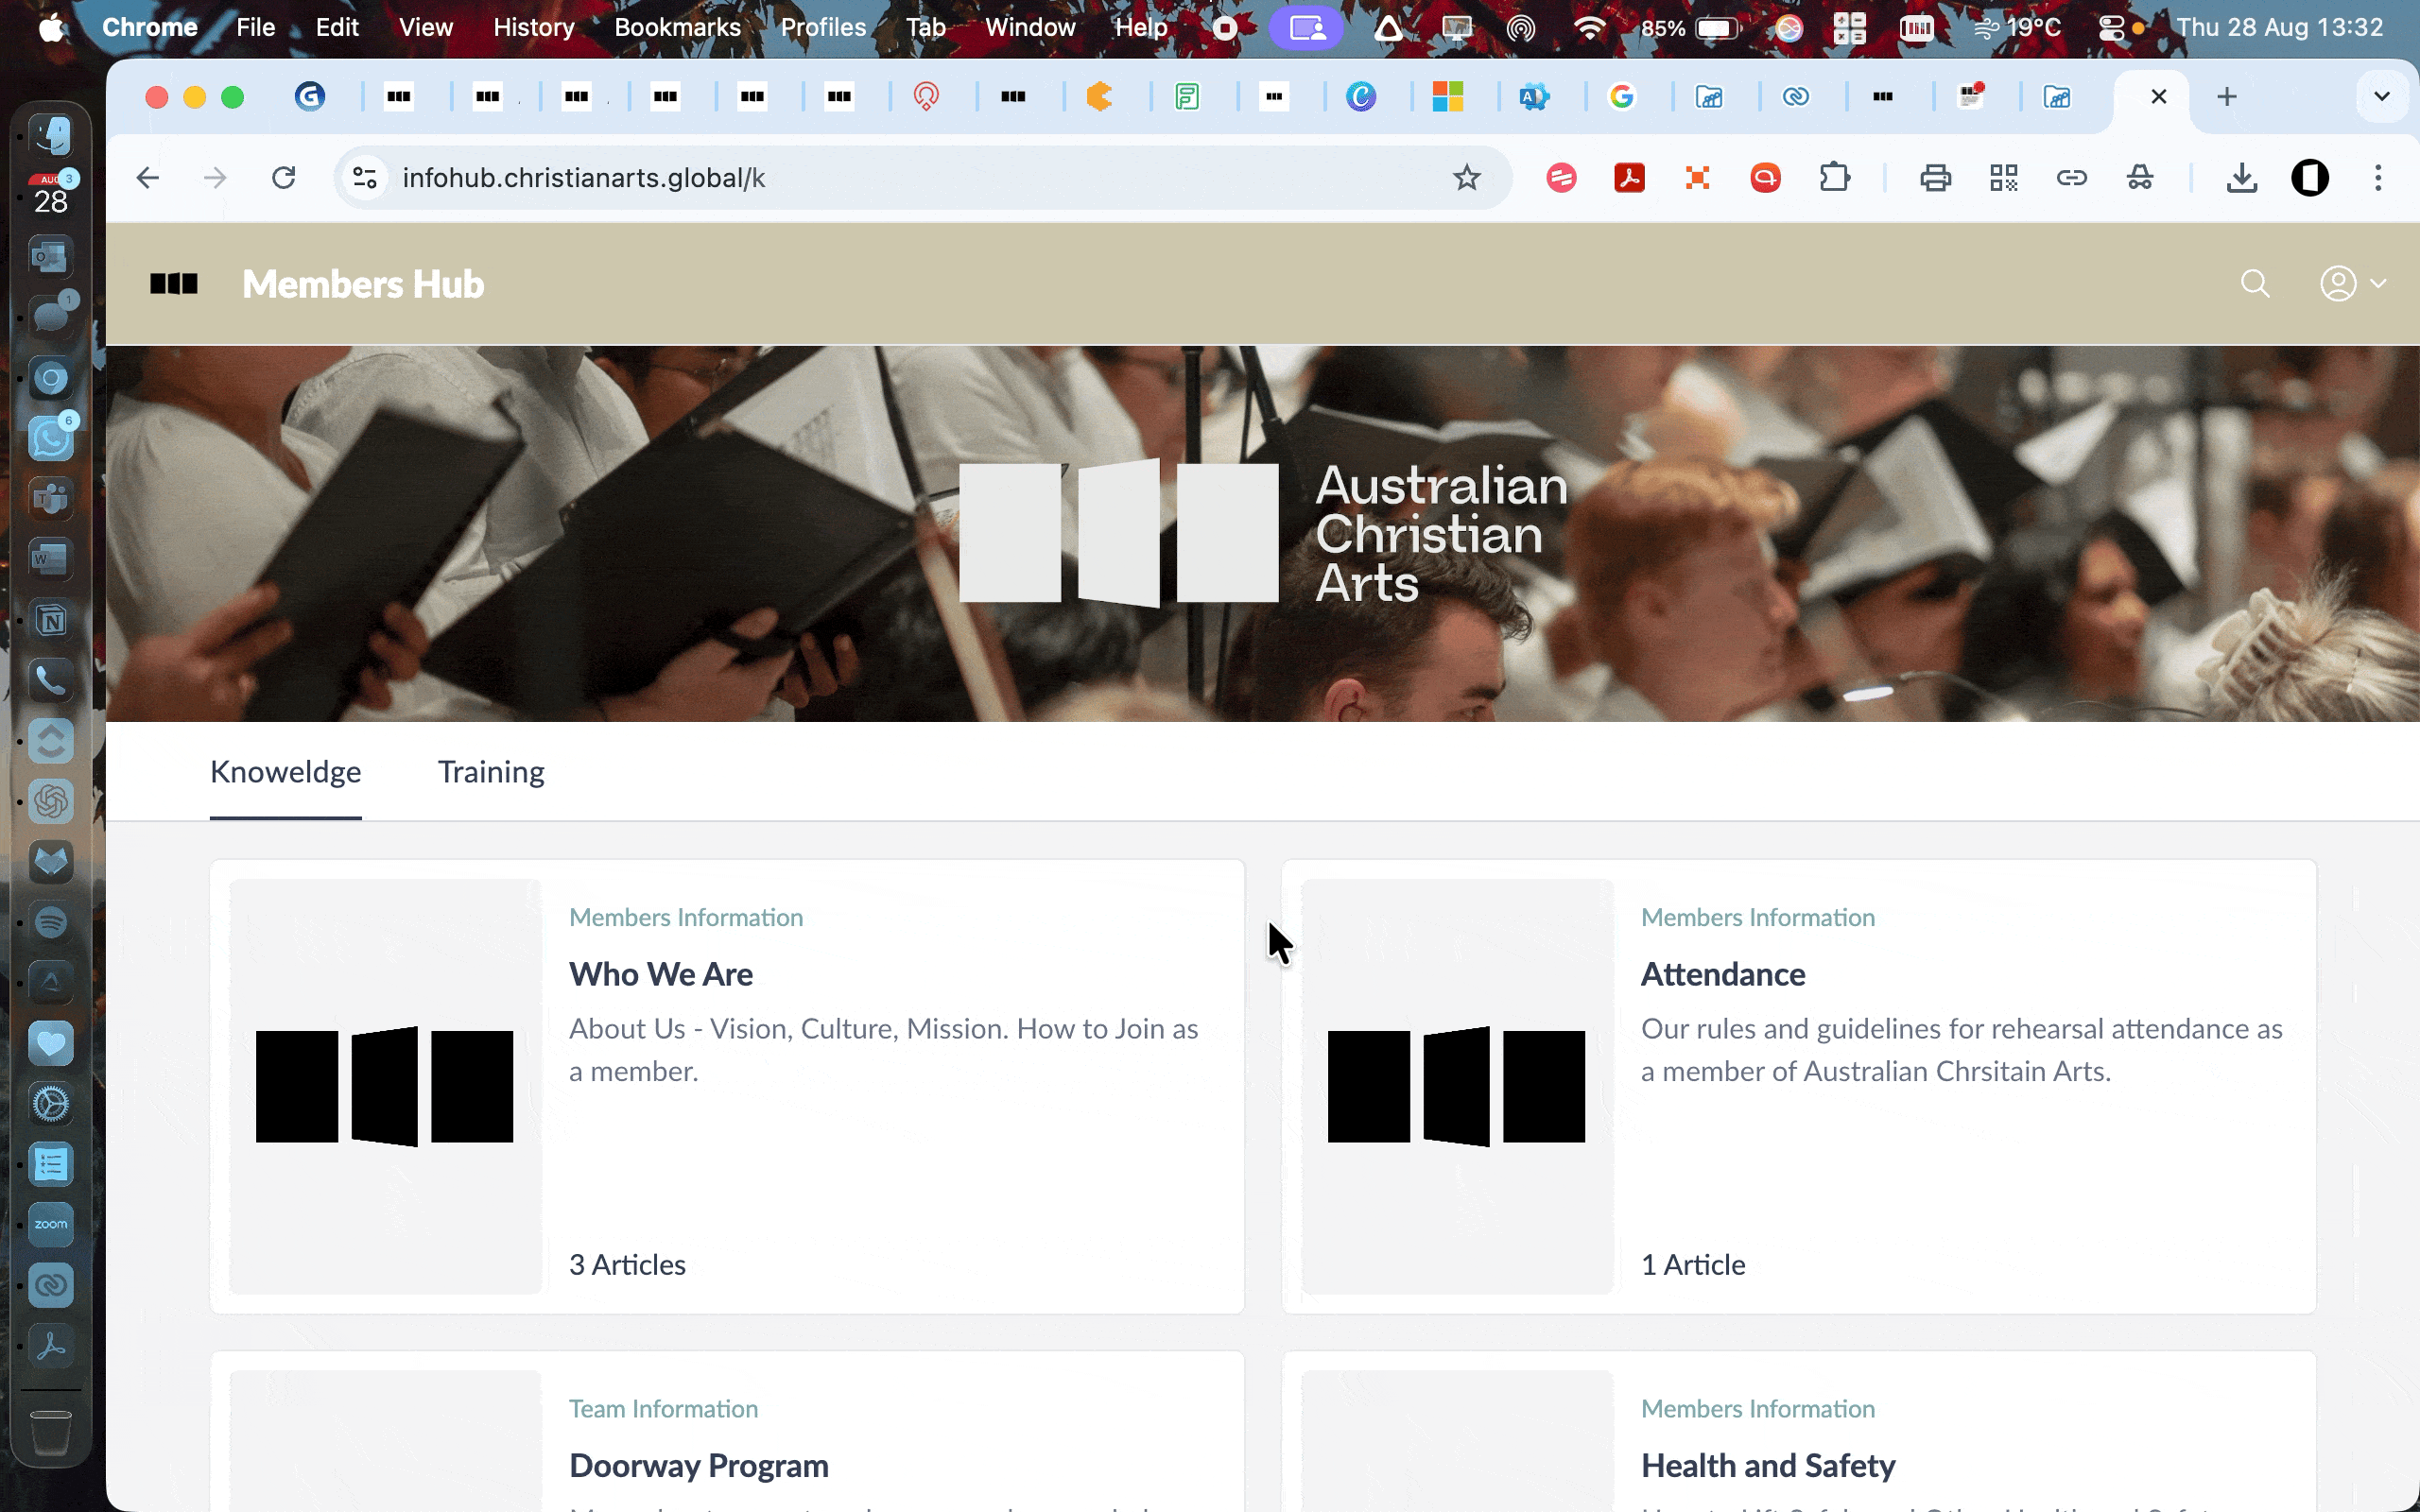Open Control Center in menu bar
The height and width of the screenshot is (1512, 2420).
[2111, 28]
